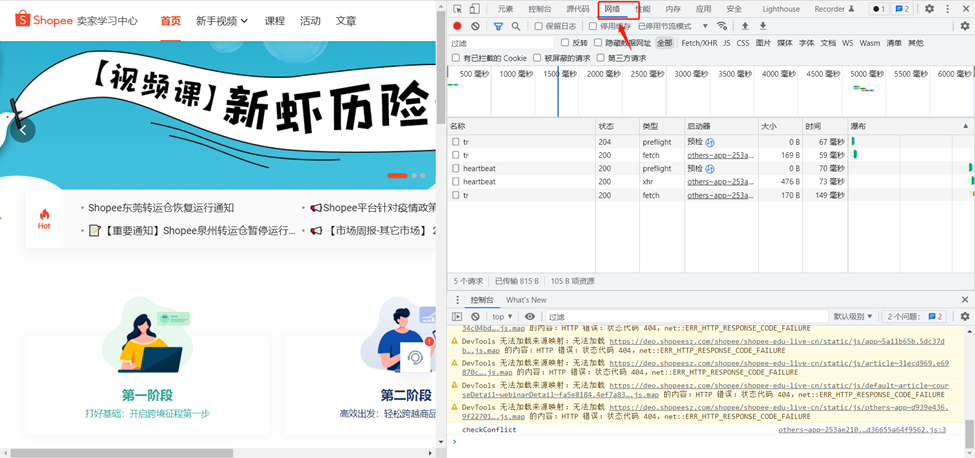Tick the 隐藏数据网址 checkbox
The width and height of the screenshot is (975, 458).
[598, 43]
